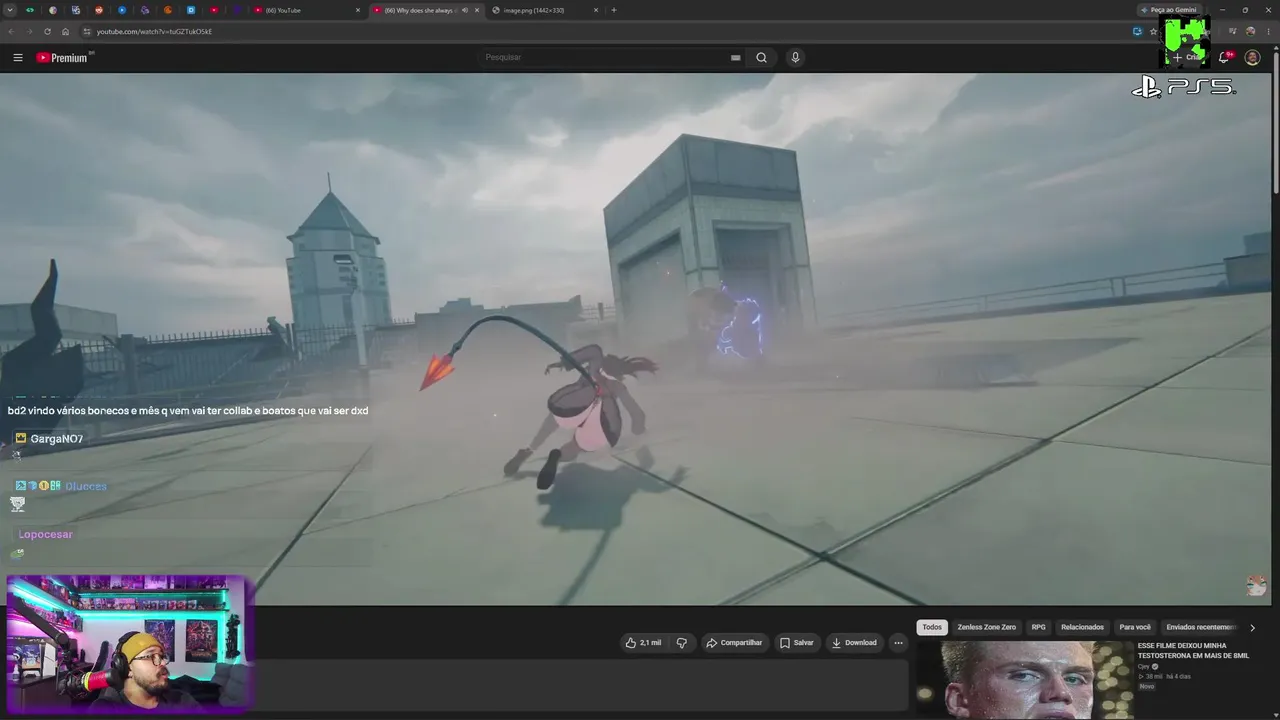Like the video with 2,1 mil likes
1280x720 pixels.
click(x=643, y=643)
